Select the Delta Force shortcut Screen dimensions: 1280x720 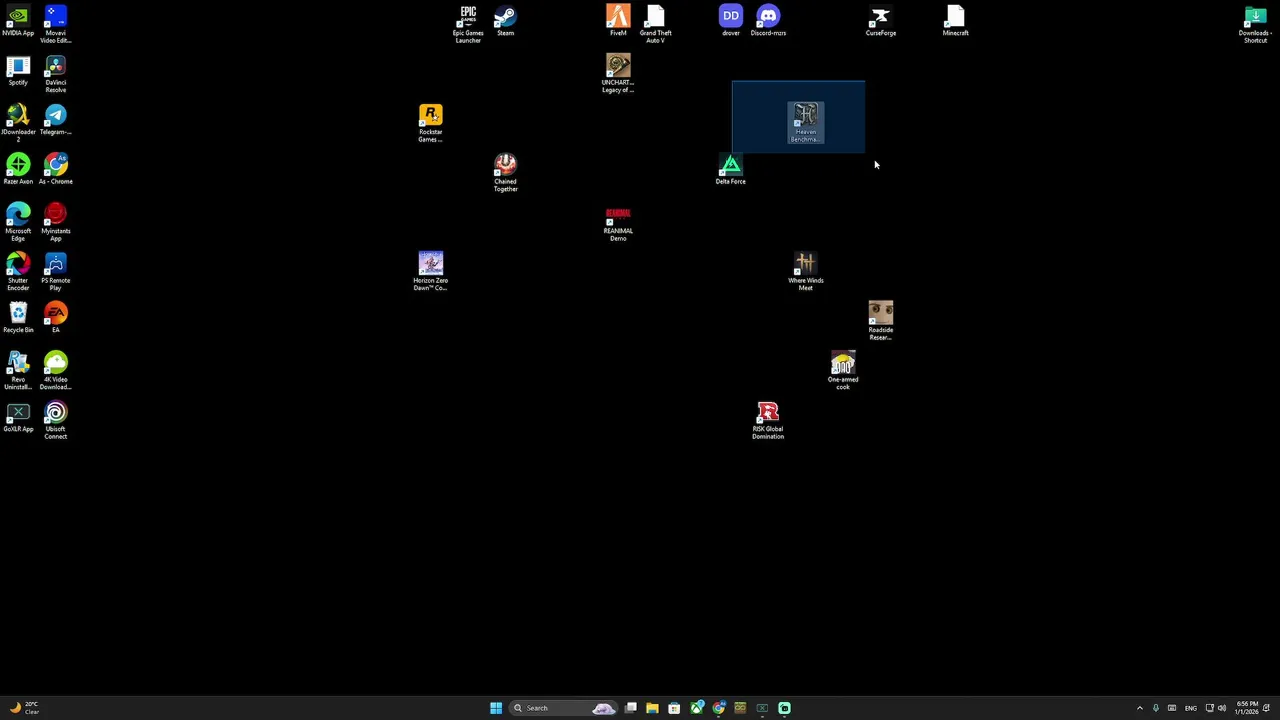point(731,170)
